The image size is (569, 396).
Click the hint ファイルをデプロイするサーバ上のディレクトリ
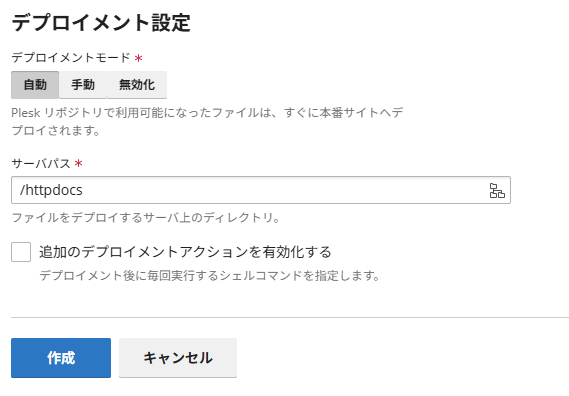[146, 218]
